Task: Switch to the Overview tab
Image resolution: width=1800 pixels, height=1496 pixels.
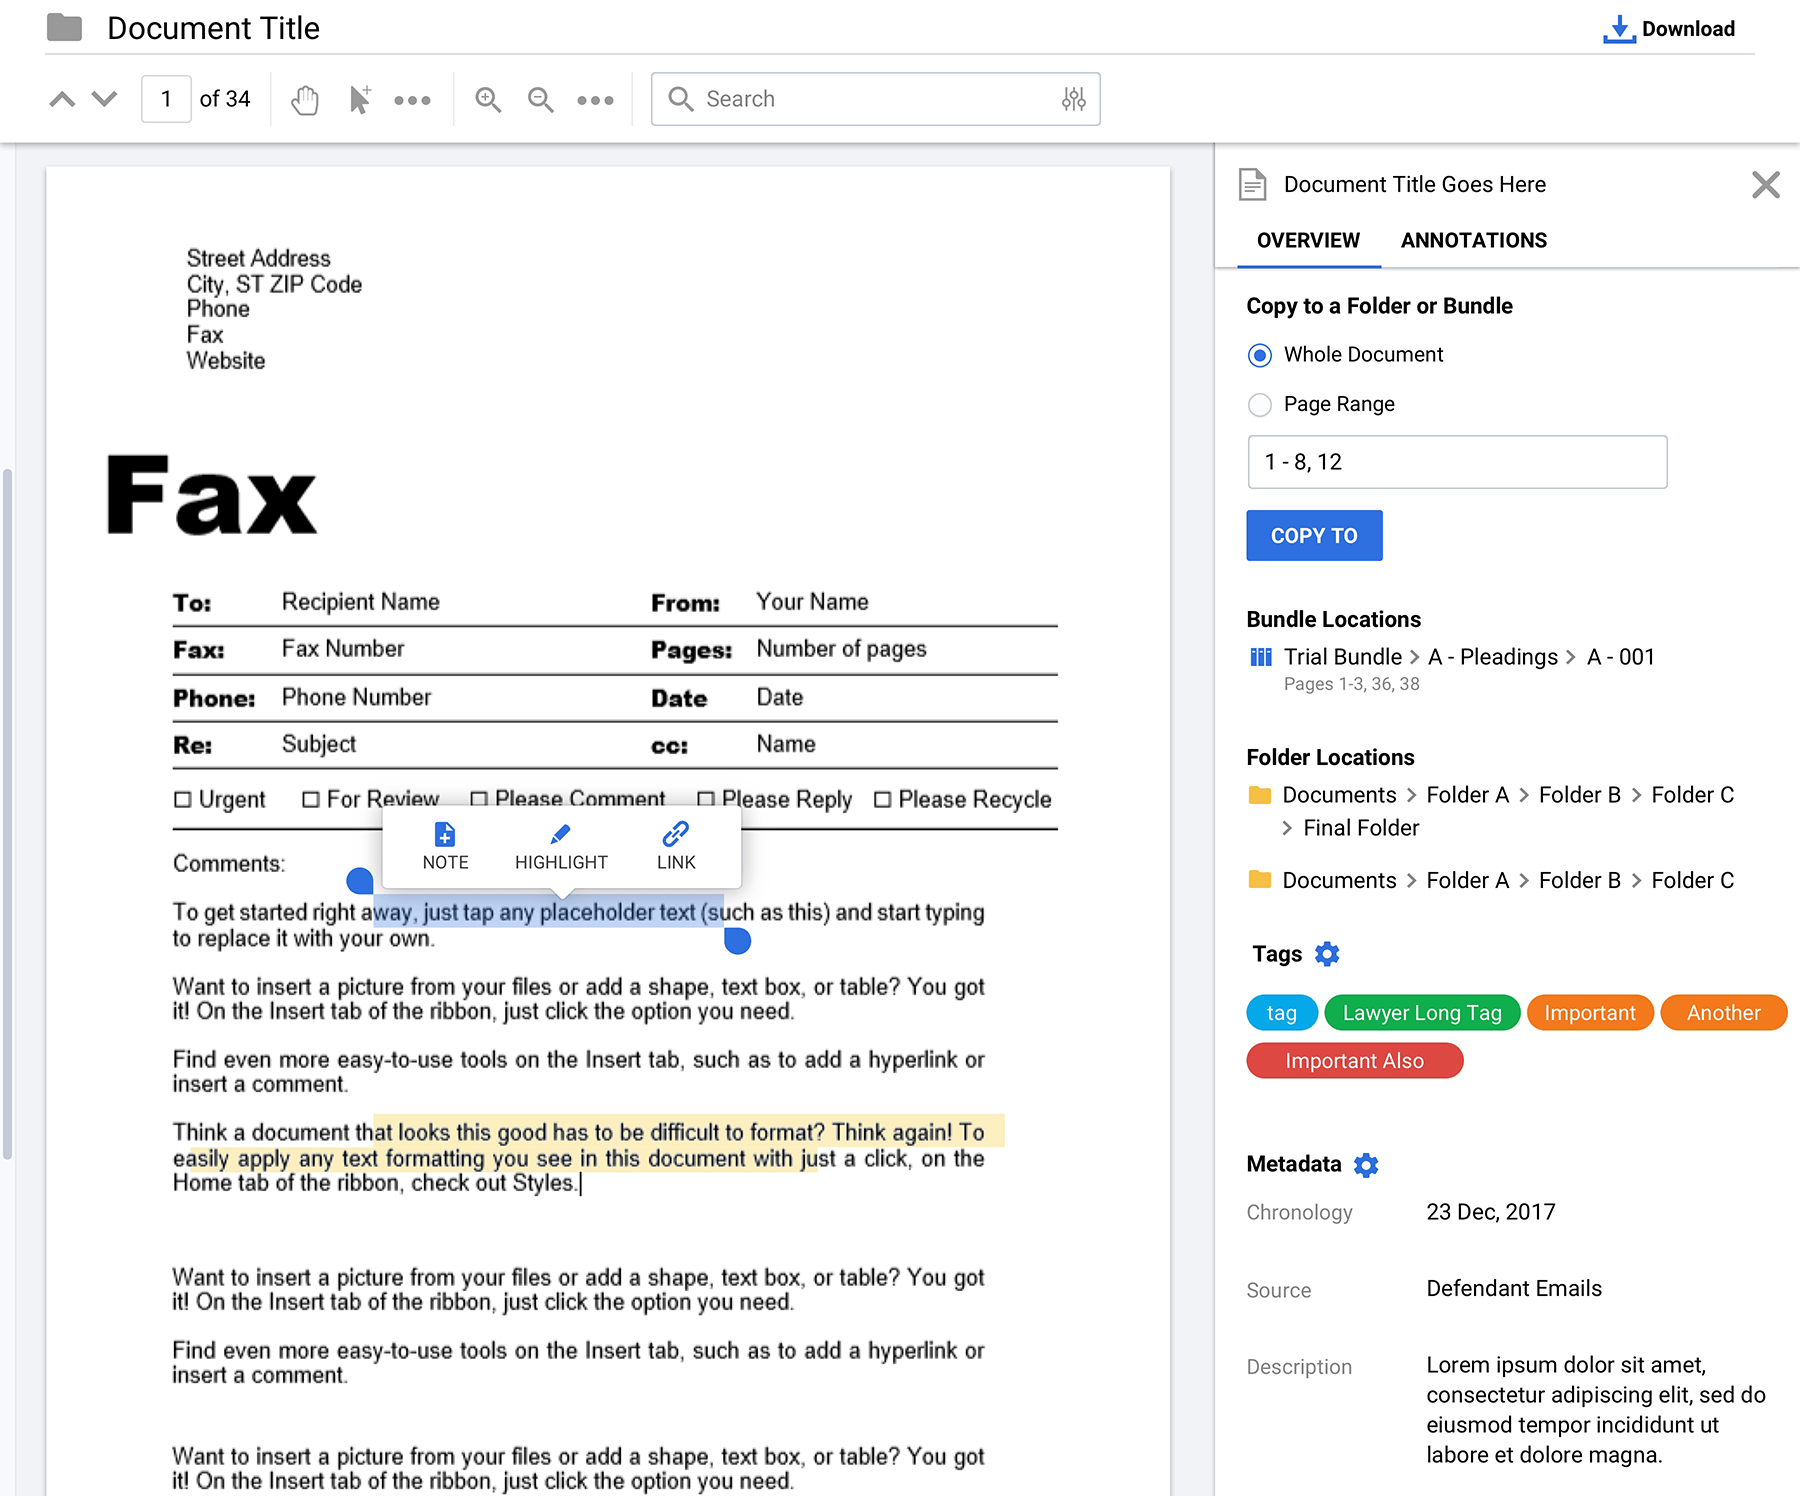Action: tap(1308, 240)
